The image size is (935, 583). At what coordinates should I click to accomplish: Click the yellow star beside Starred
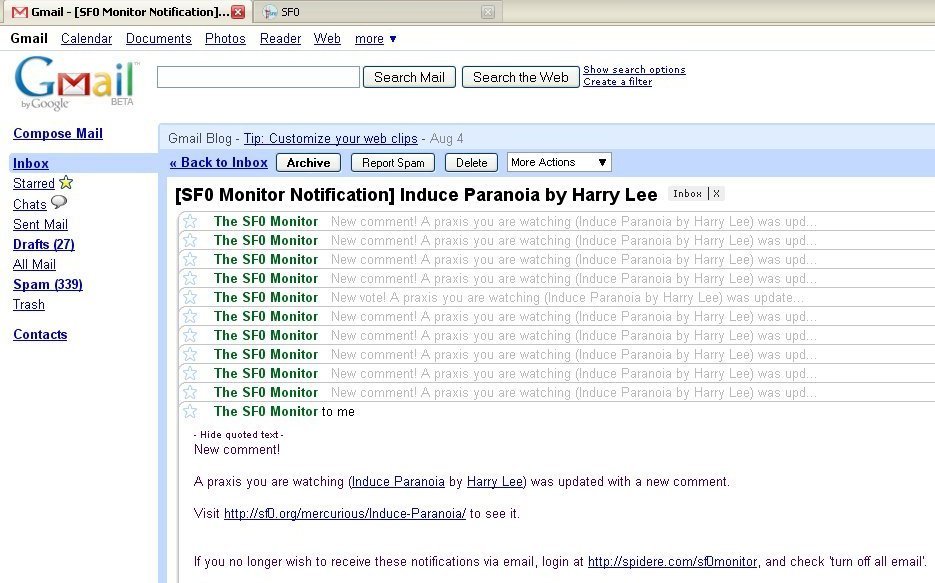click(x=66, y=183)
